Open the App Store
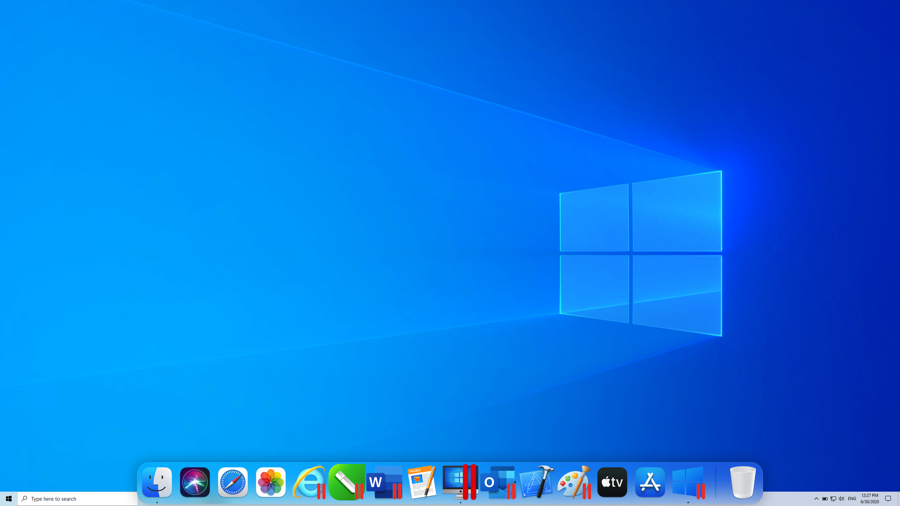The width and height of the screenshot is (900, 506). (650, 482)
